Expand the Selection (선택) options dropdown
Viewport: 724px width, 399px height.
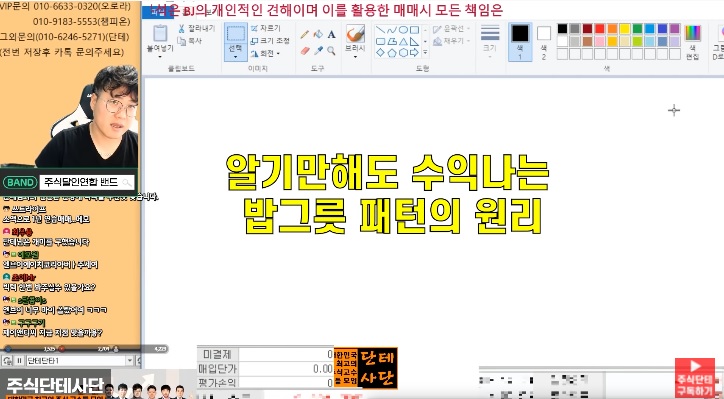pos(236,57)
